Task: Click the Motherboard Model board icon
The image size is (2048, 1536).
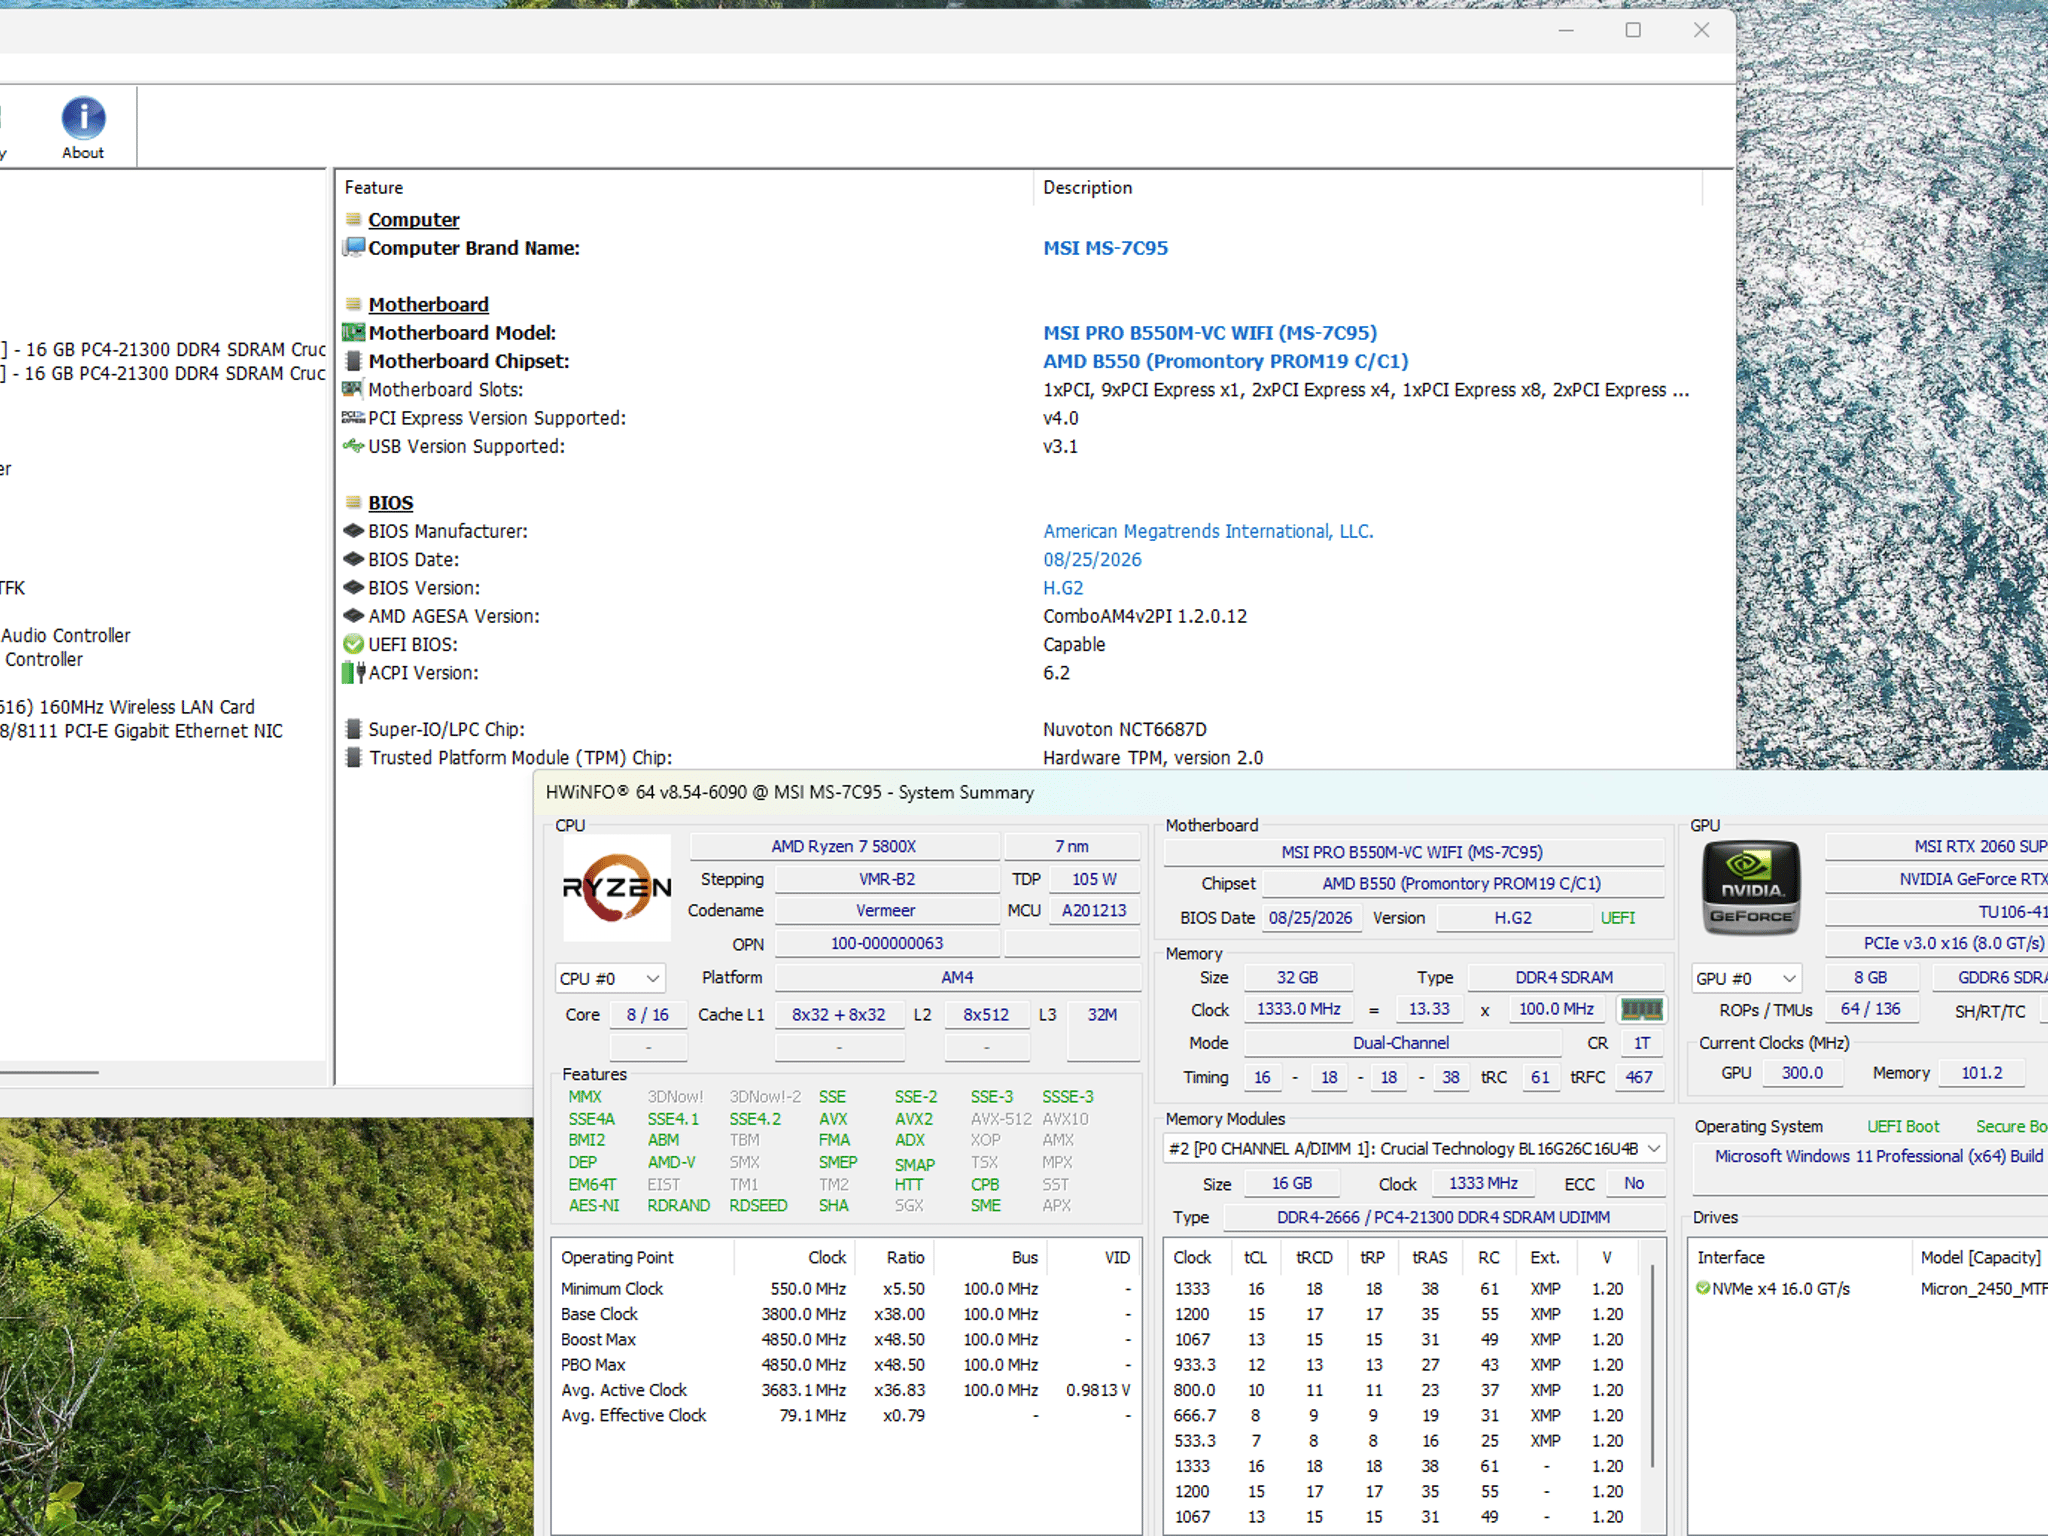Action: [x=353, y=332]
